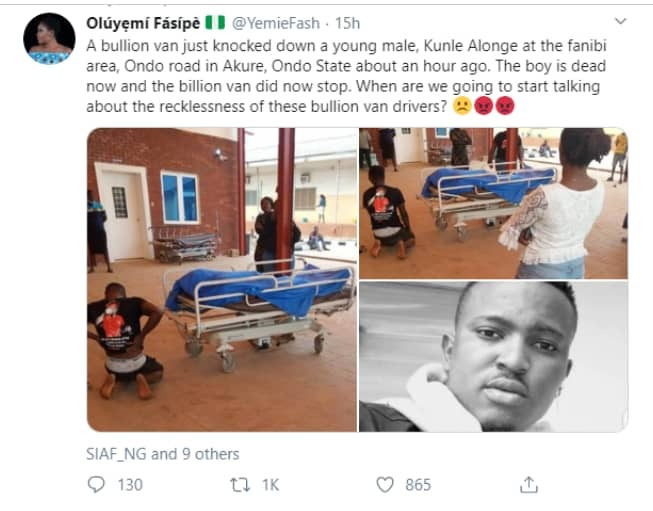View the top-right photo with woman standing
The height and width of the screenshot is (511, 653).
pos(493,203)
